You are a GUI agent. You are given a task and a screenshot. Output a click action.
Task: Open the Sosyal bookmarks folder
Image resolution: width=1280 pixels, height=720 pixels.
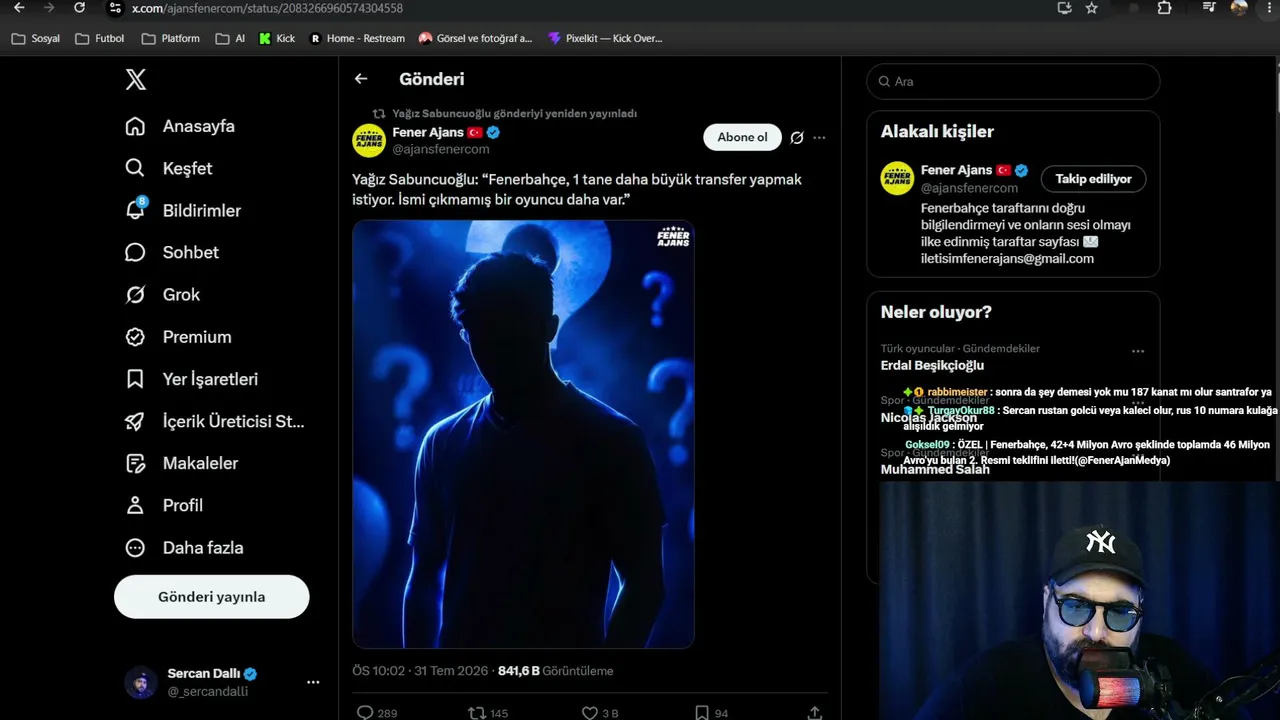coord(36,39)
